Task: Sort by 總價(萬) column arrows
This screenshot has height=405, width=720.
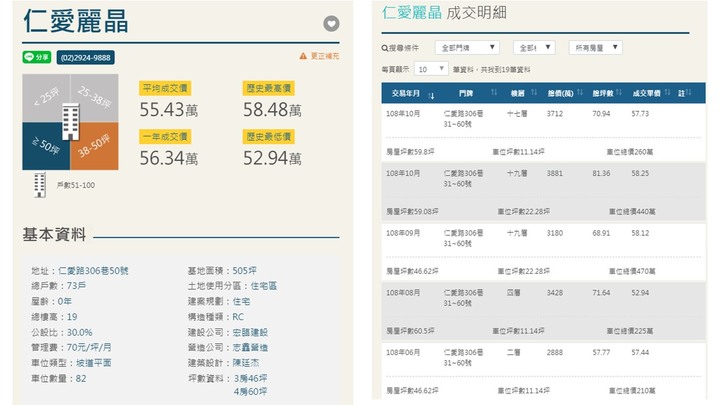Action: (580, 92)
